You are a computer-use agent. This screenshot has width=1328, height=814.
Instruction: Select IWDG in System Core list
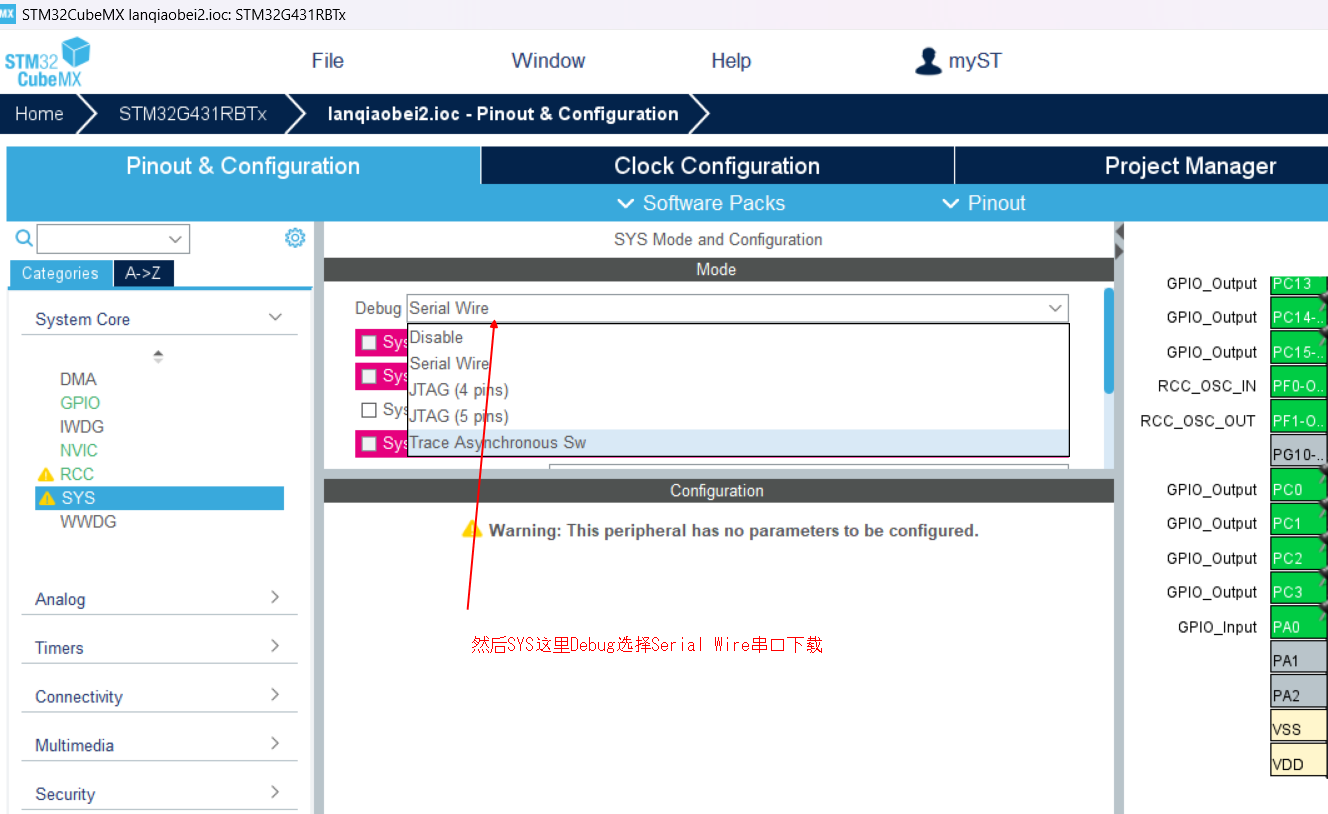[82, 427]
